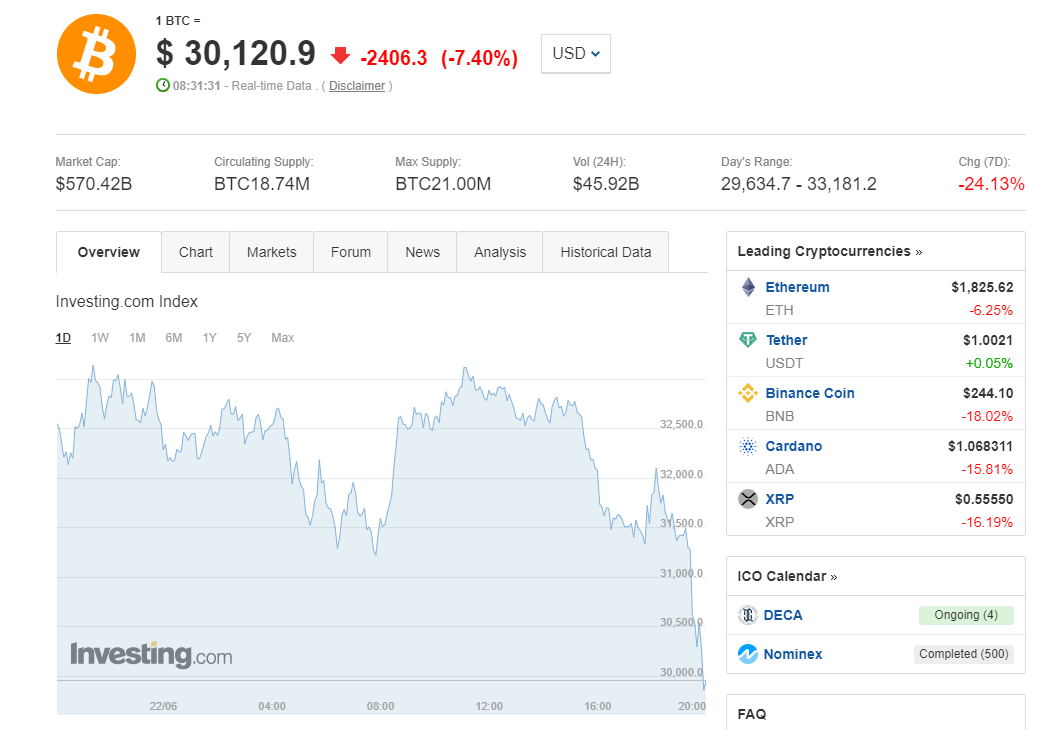Click the green Tether icon

pyautogui.click(x=748, y=340)
